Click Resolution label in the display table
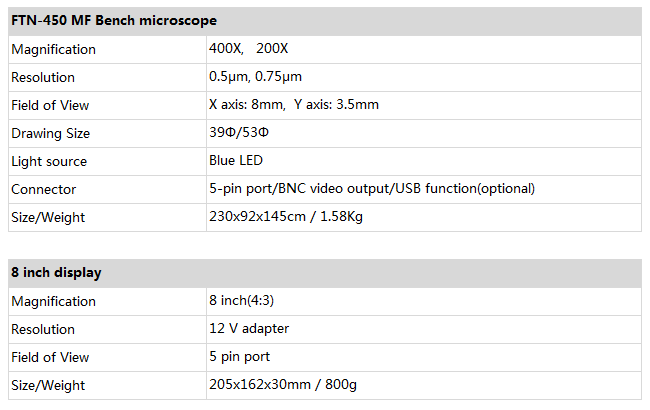This screenshot has height=410, width=650. (43, 329)
